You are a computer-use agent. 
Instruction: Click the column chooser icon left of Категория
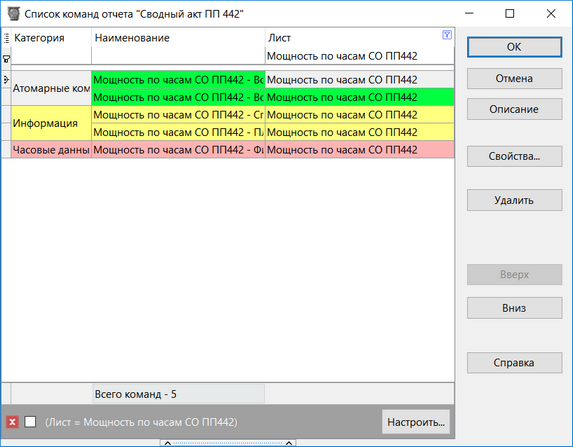click(6, 38)
